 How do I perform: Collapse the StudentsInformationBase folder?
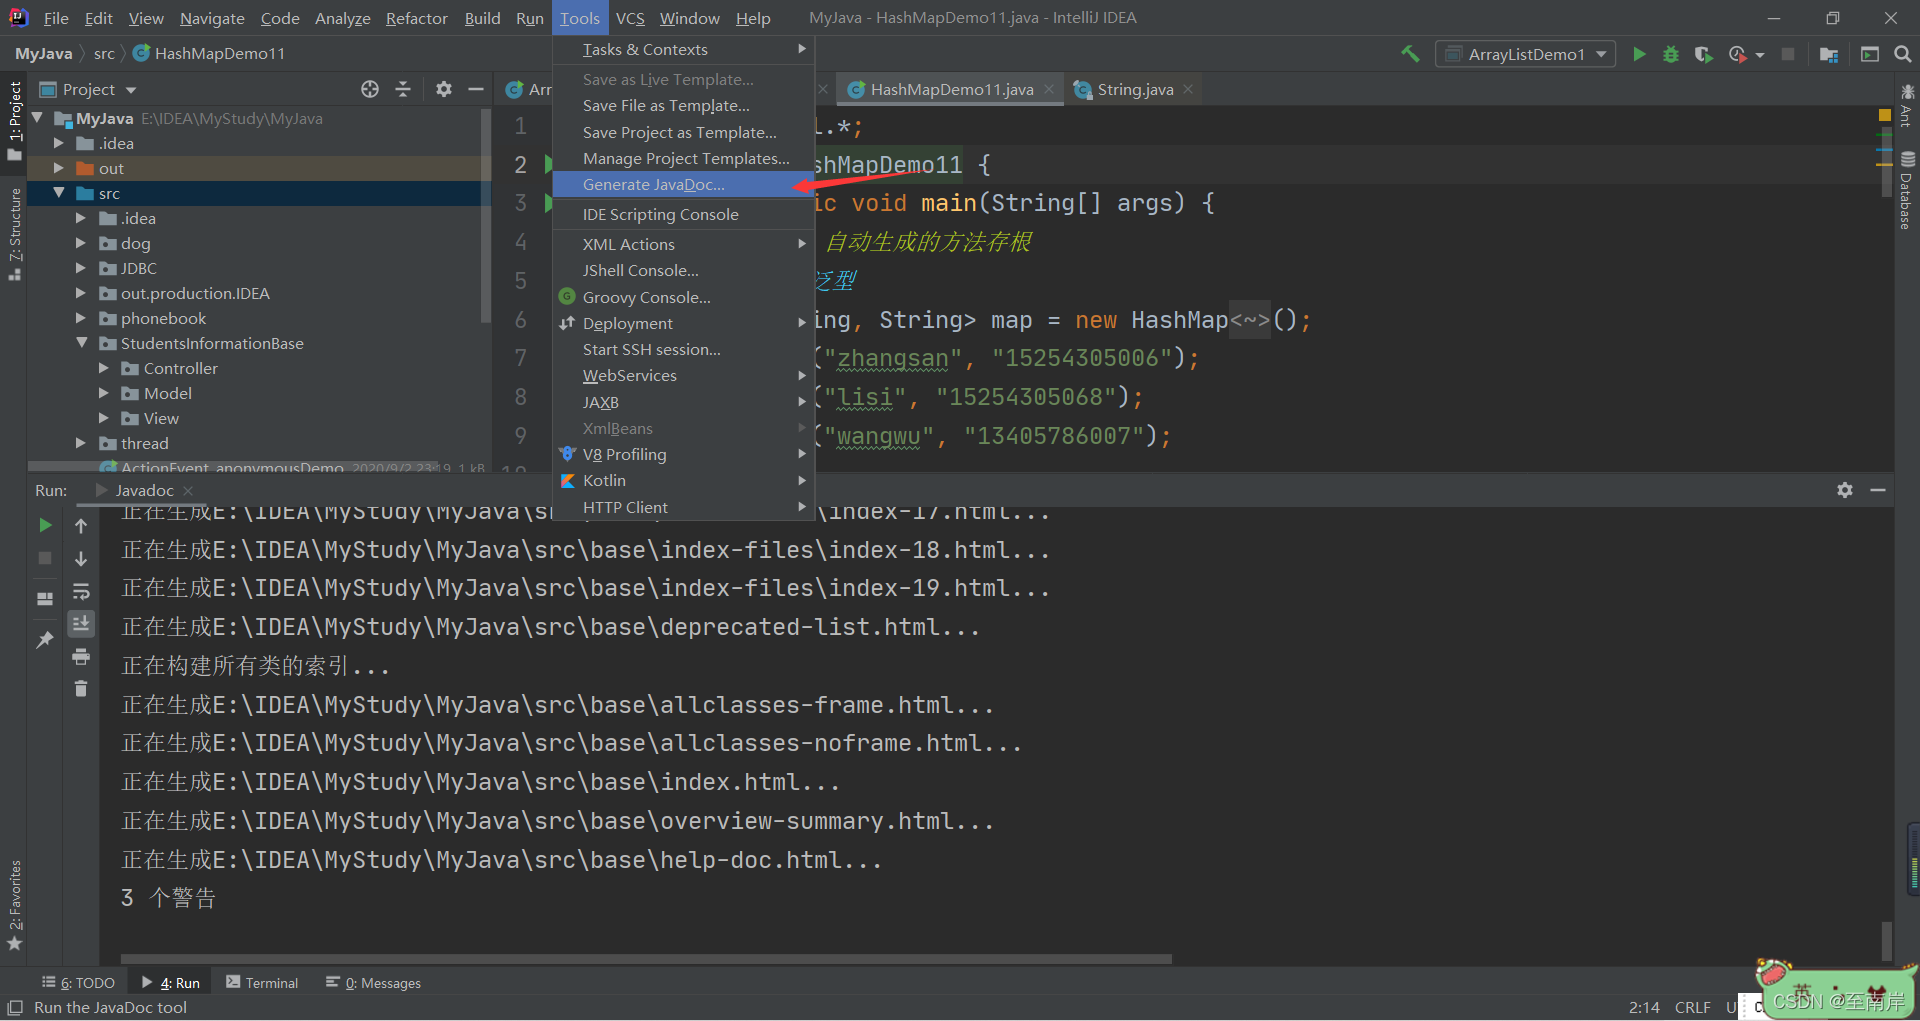click(82, 343)
